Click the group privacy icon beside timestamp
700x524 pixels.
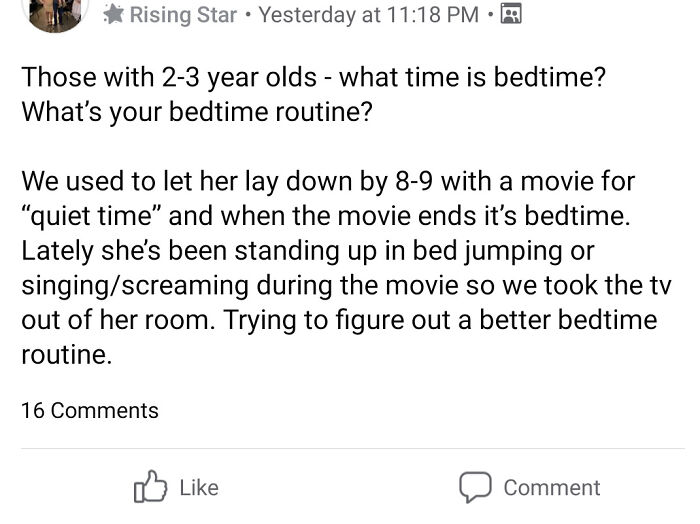point(510,15)
